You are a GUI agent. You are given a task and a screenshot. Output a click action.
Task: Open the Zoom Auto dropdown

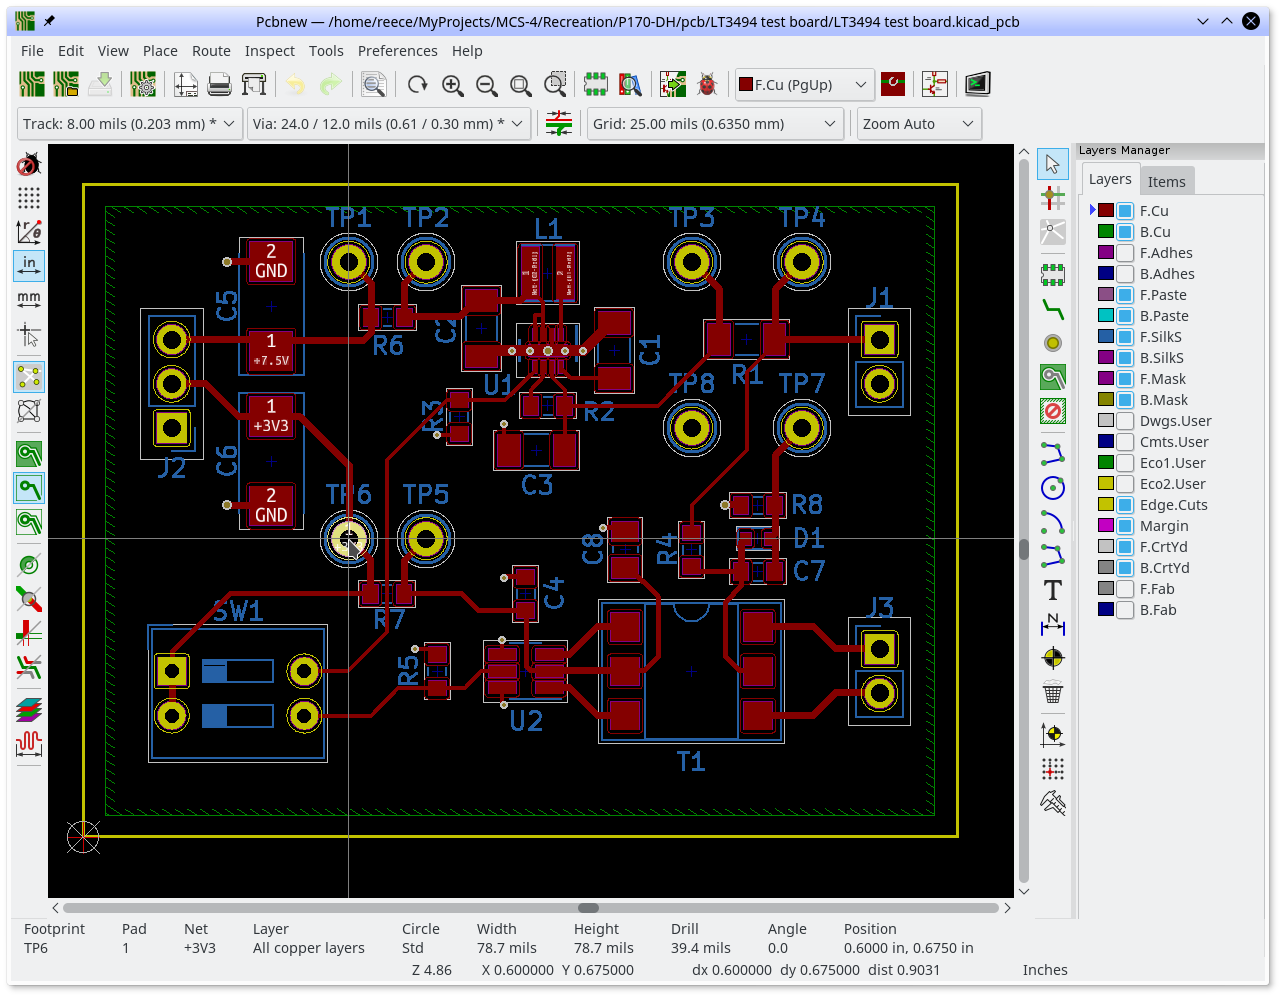[918, 124]
